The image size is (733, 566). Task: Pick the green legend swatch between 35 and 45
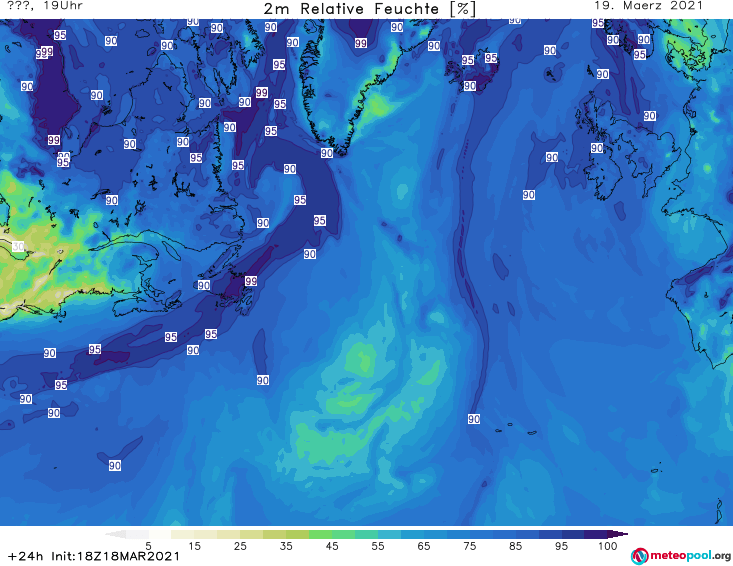(320, 534)
